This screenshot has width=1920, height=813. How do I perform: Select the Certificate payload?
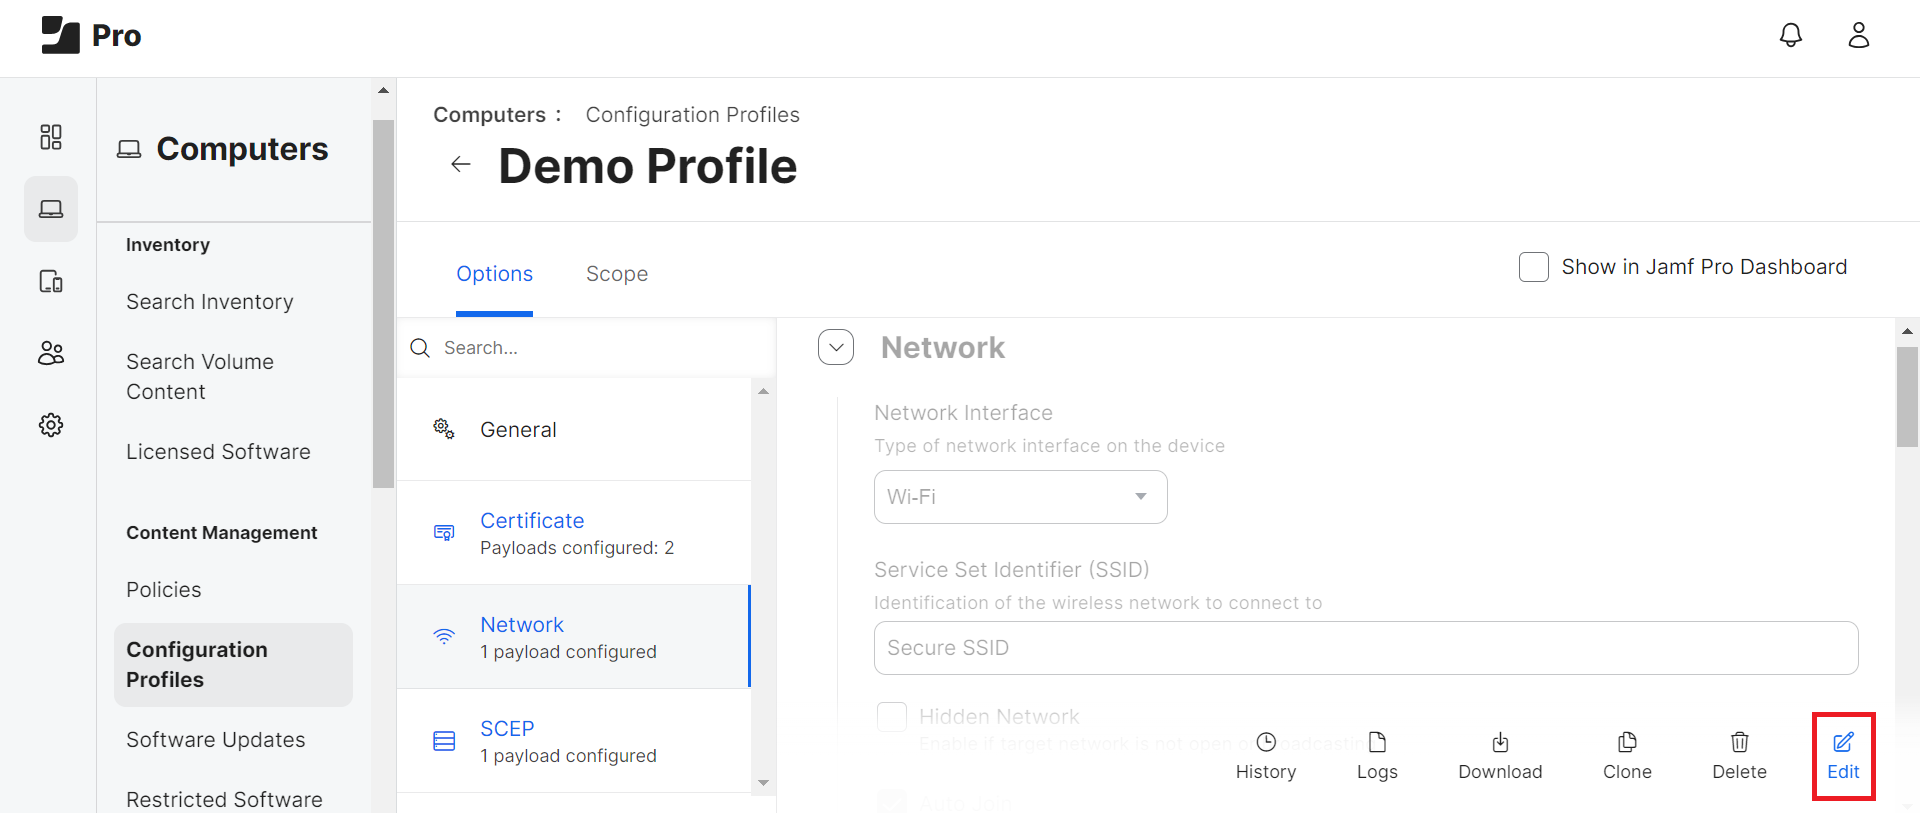click(x=574, y=533)
